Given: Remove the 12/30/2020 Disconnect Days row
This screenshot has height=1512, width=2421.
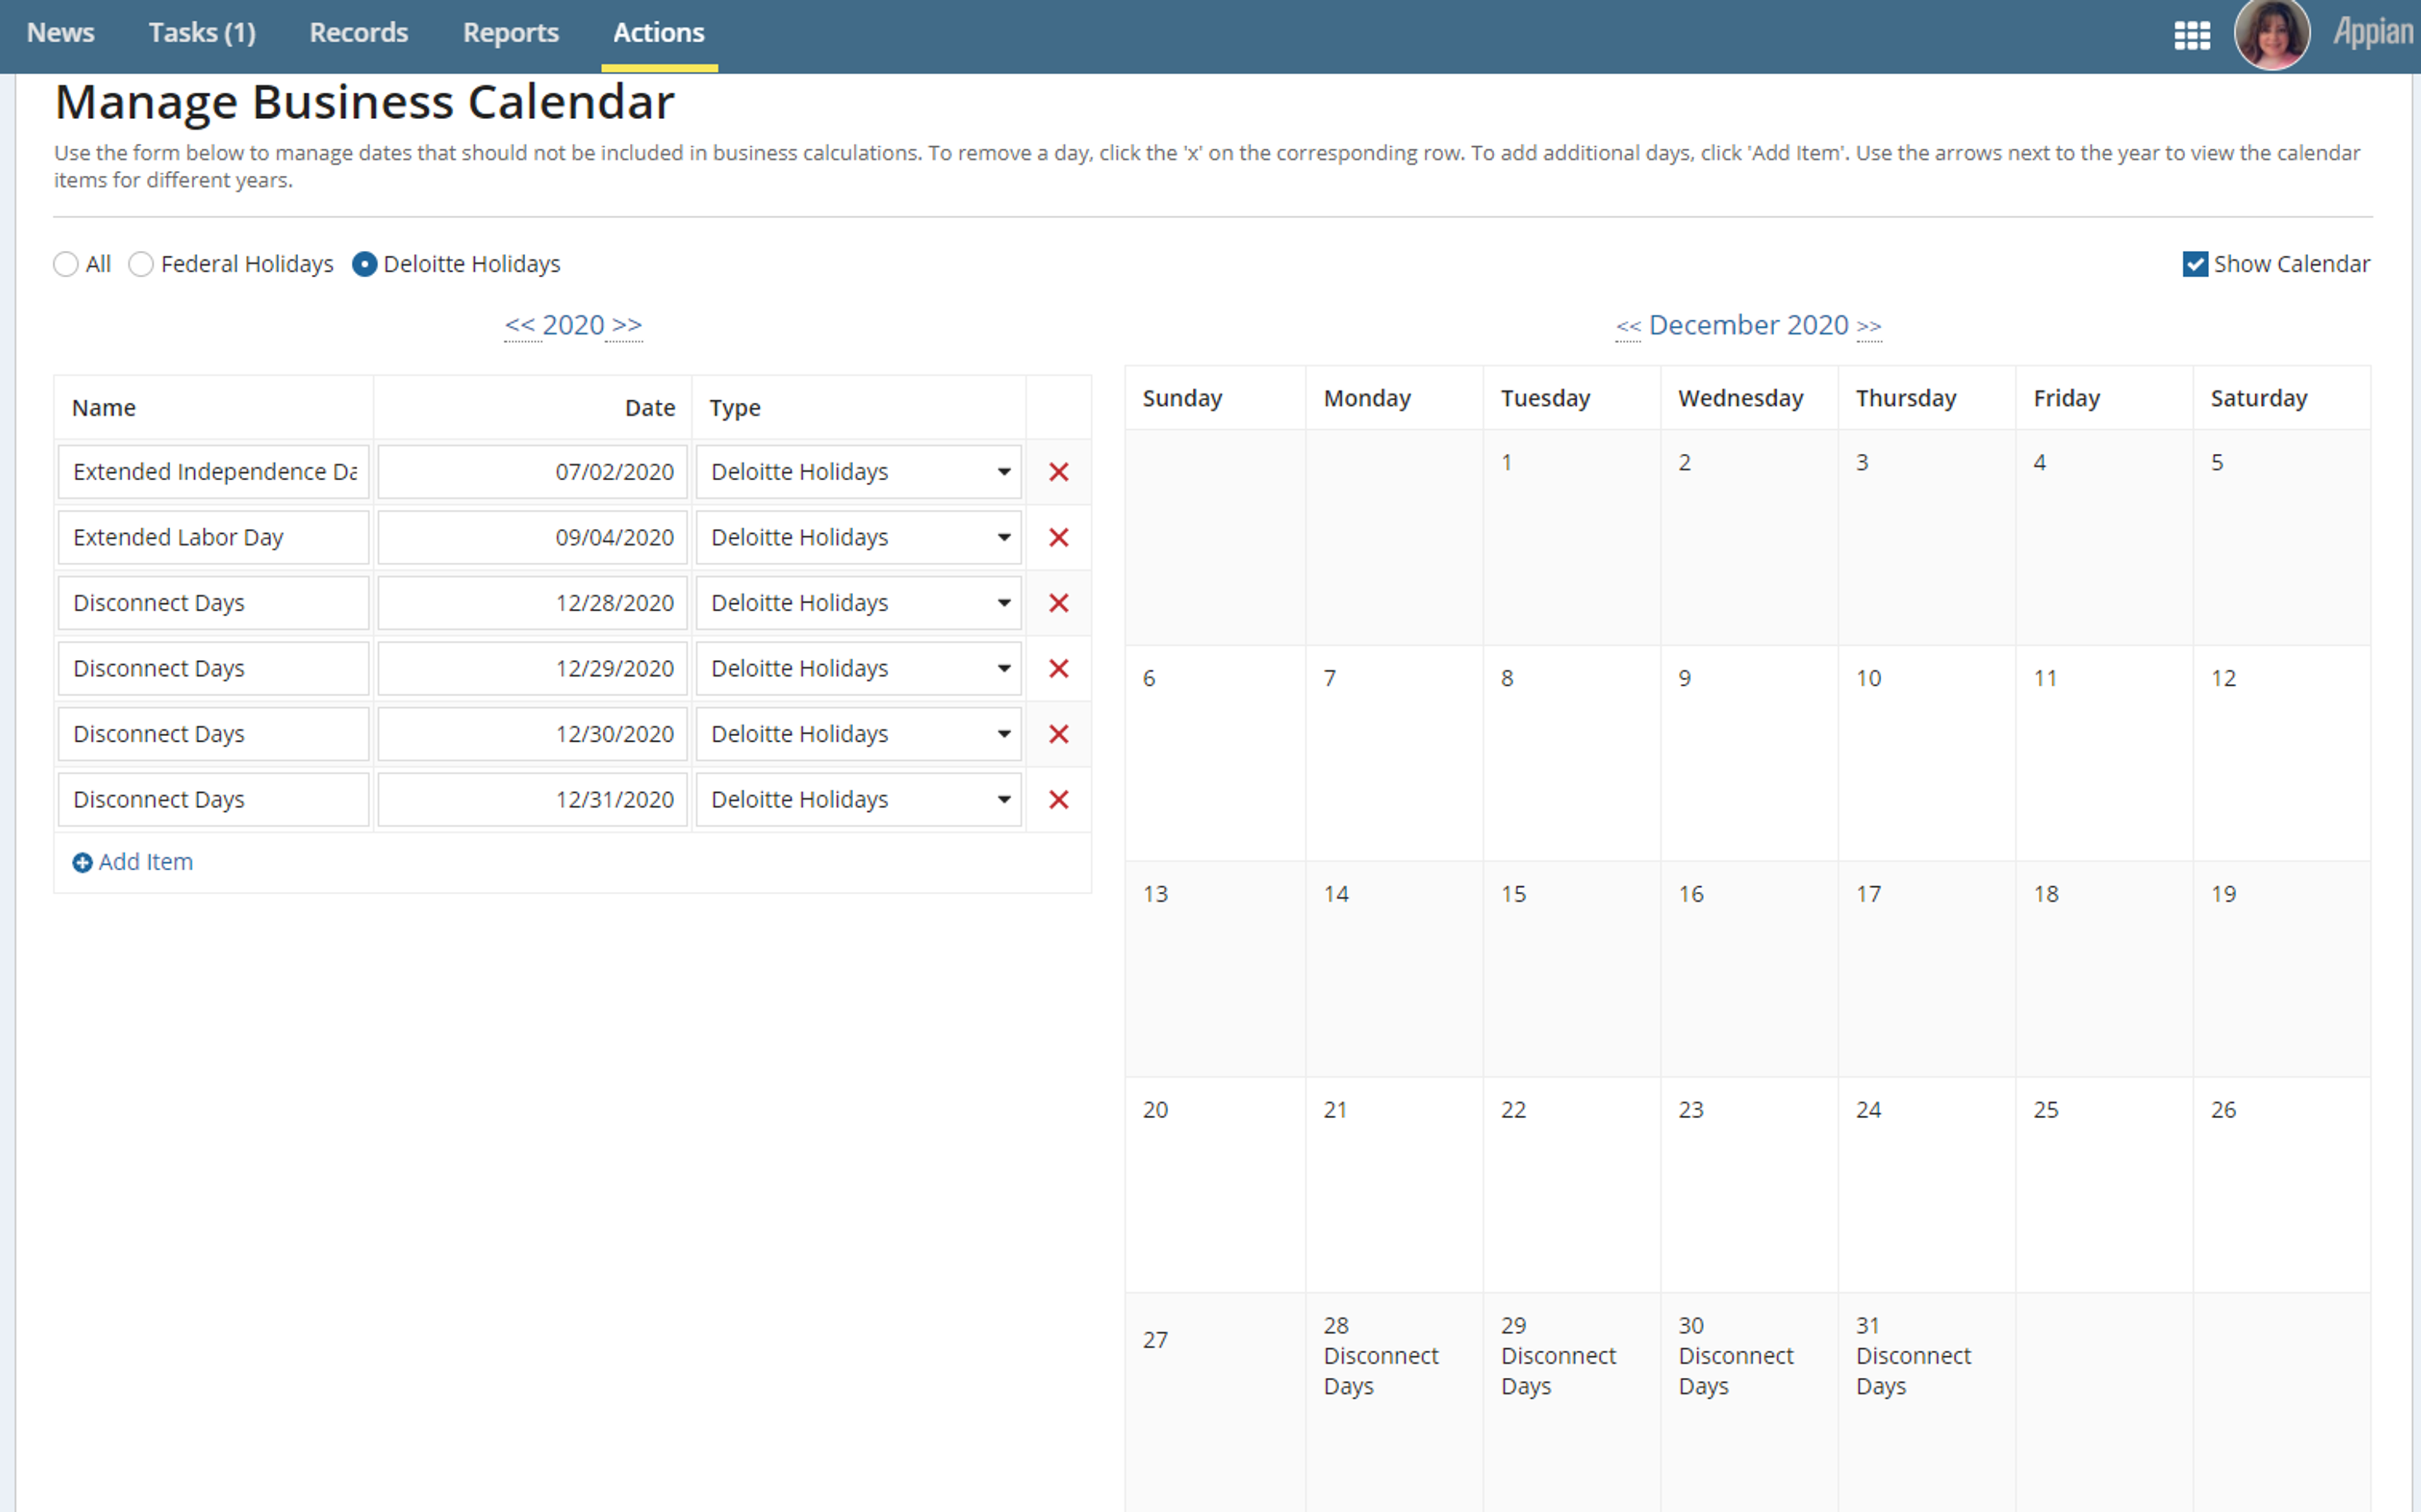Looking at the screenshot, I should click(x=1058, y=734).
